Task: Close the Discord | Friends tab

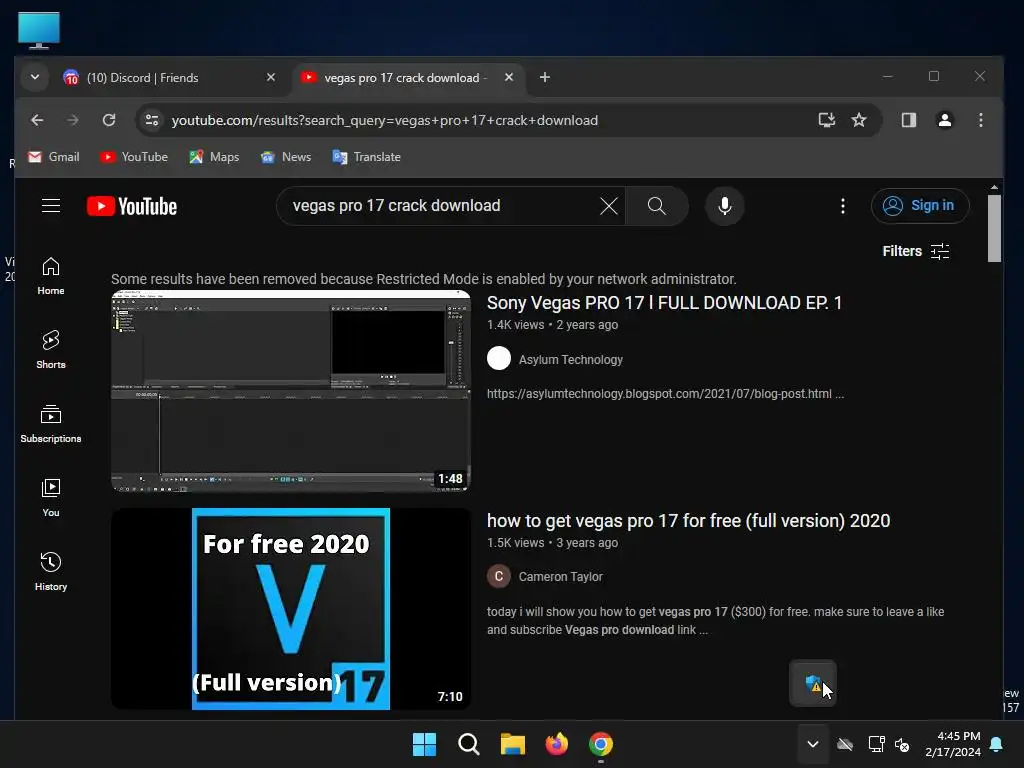Action: coord(270,78)
